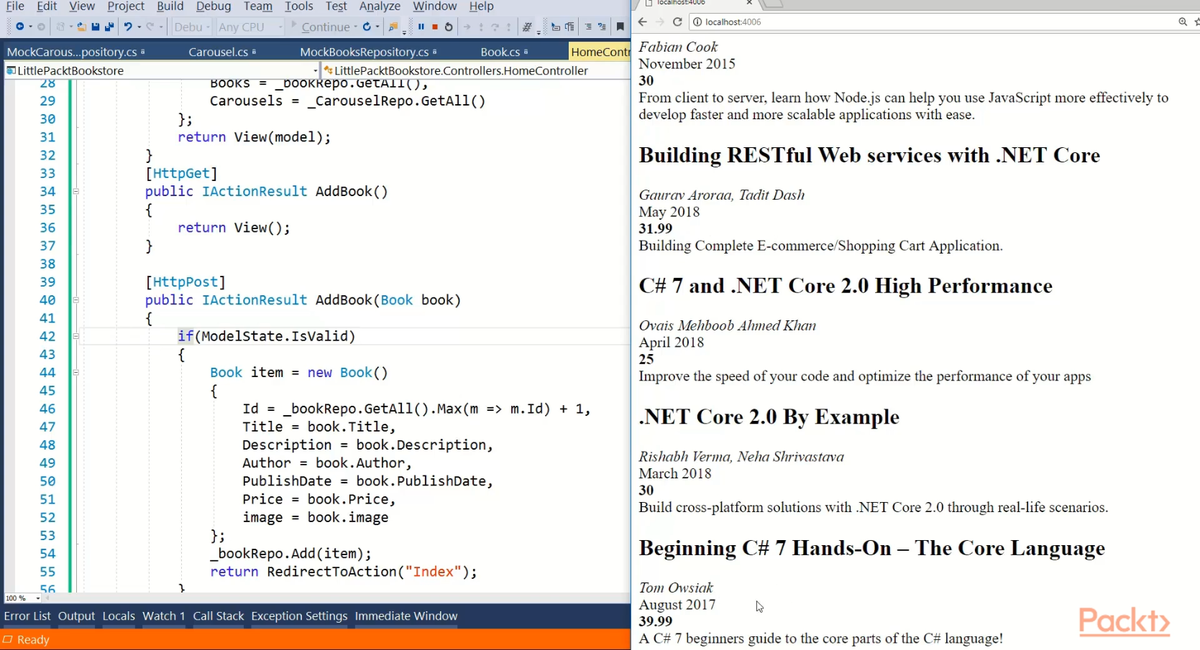Click the Open File folder icon
Viewport: 1200px width, 650px height.
click(x=81, y=27)
